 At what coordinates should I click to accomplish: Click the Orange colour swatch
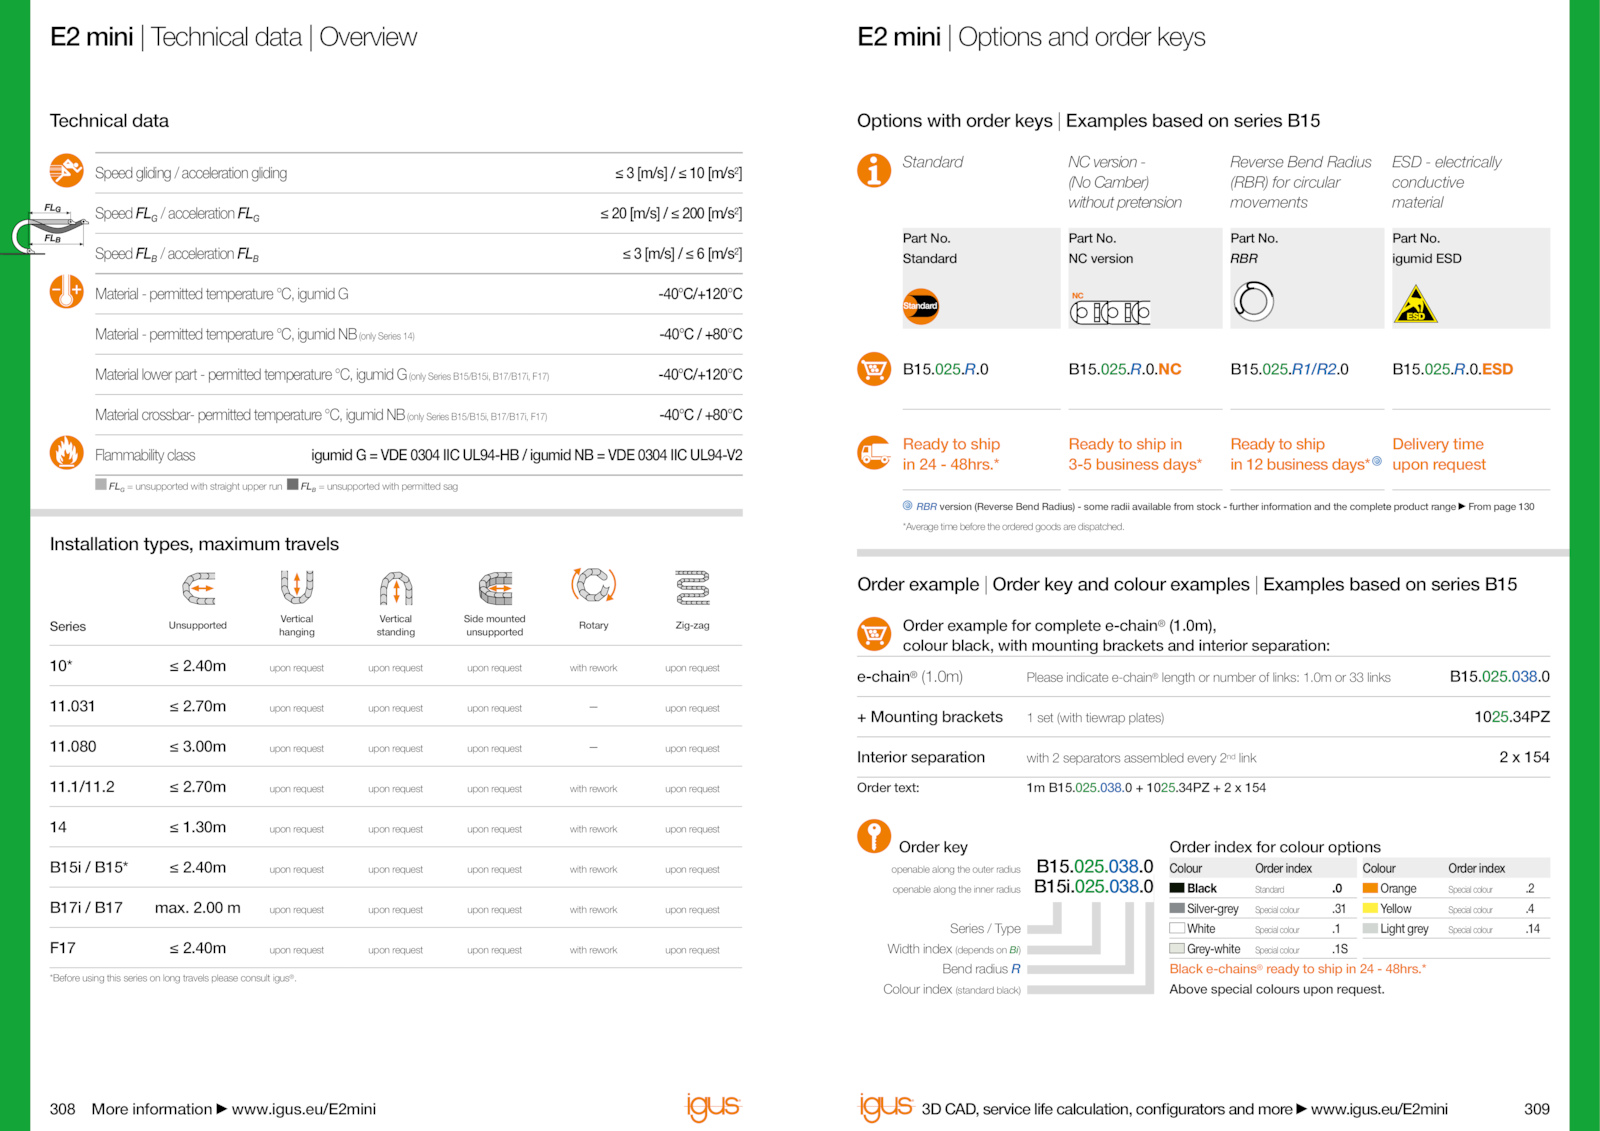pos(1370,888)
